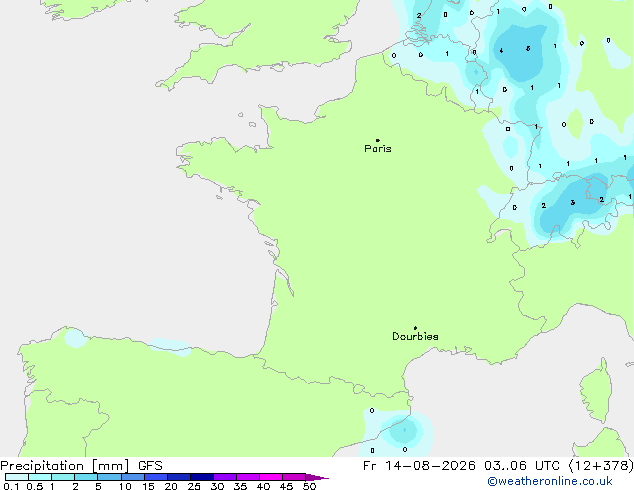Click the 15–20 mm legend swatch
Image resolution: width=634 pixels, height=490 pixels.
click(x=156, y=477)
